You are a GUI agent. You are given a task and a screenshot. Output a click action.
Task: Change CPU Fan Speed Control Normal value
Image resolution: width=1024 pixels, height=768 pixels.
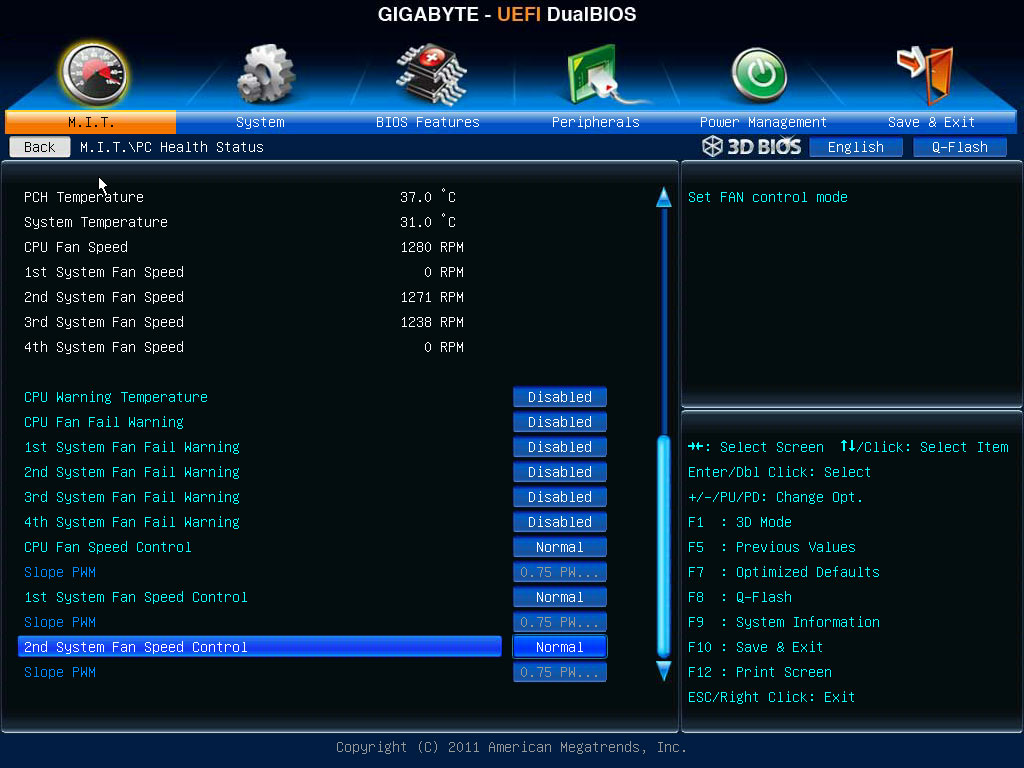pos(560,547)
